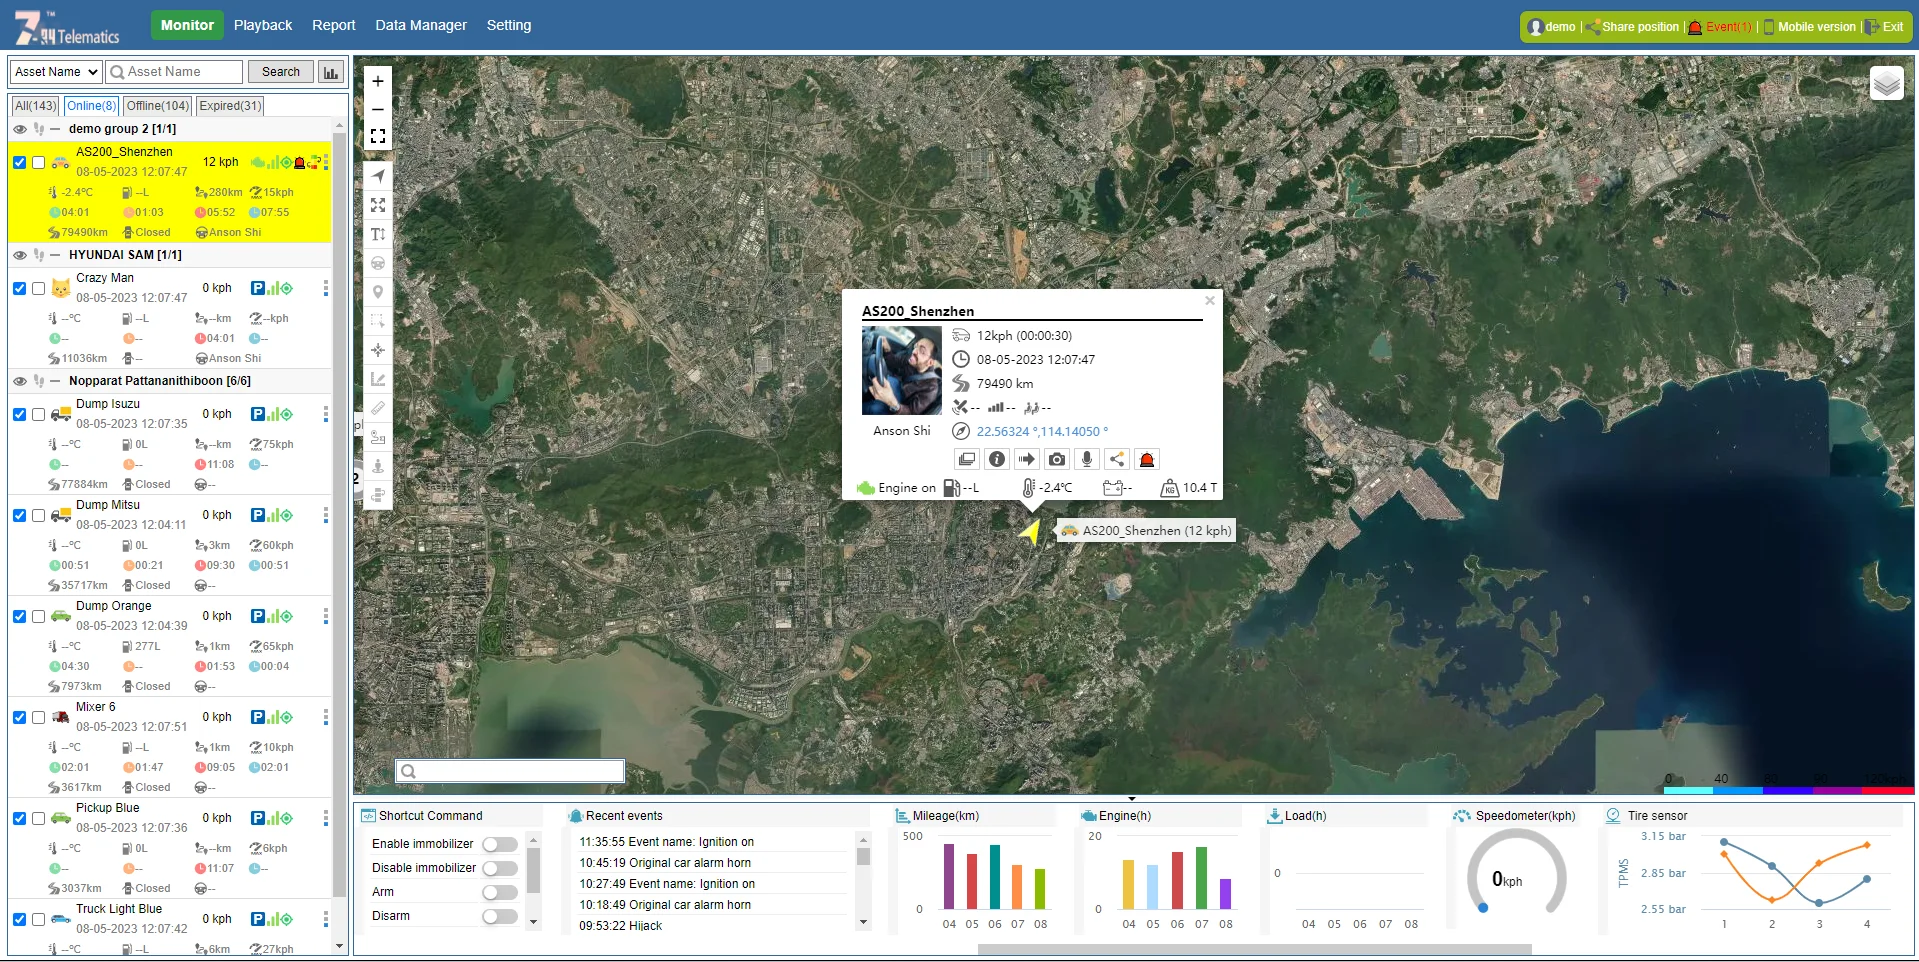Check empty checkbox for Dump Orange
The image size is (1919, 962).
point(38,616)
